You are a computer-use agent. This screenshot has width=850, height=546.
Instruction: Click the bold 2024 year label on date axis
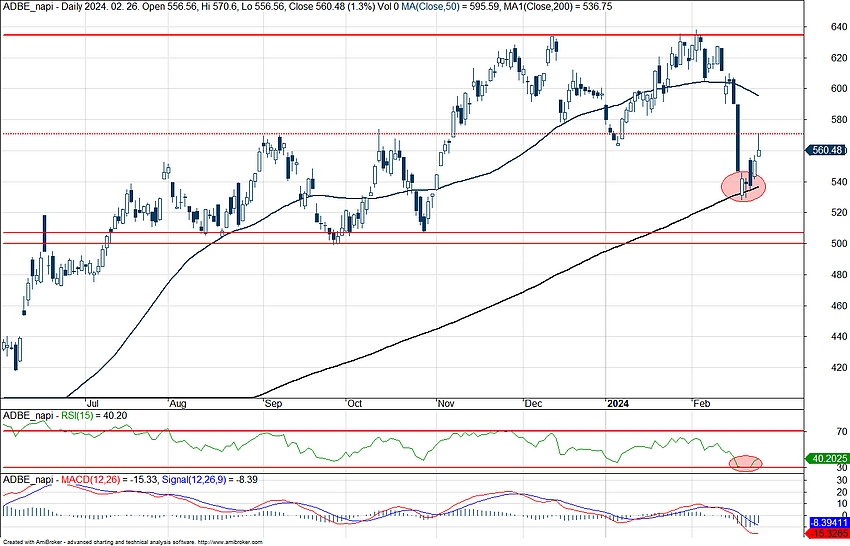[x=618, y=404]
